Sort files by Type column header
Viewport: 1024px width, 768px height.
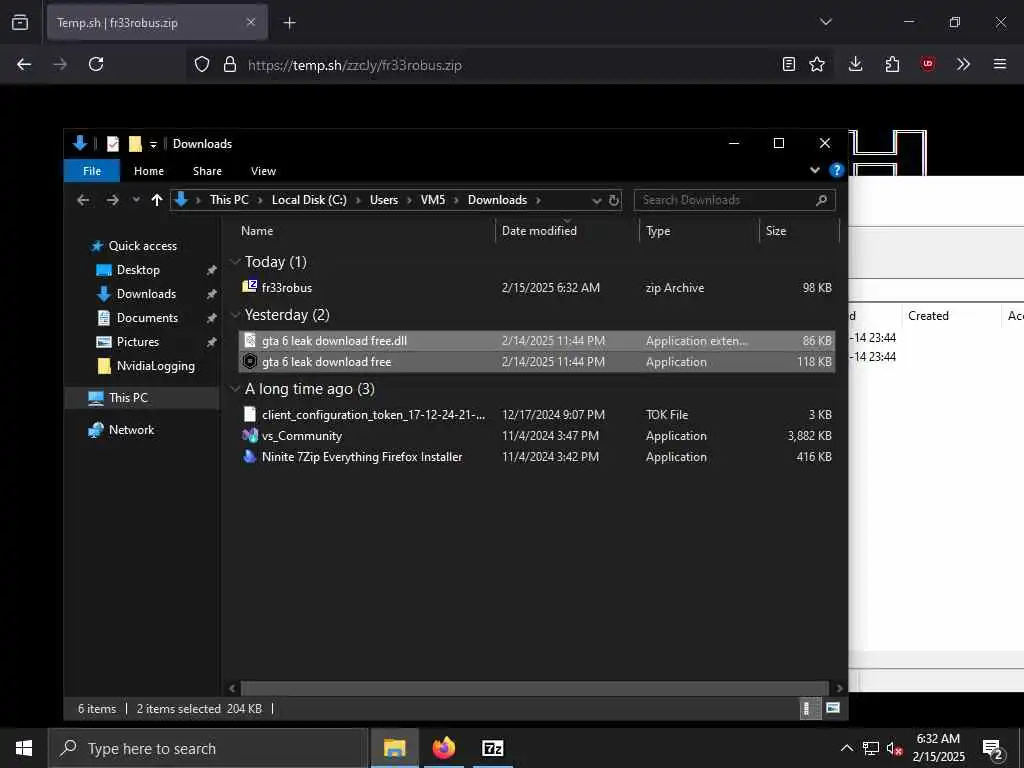tap(699, 231)
